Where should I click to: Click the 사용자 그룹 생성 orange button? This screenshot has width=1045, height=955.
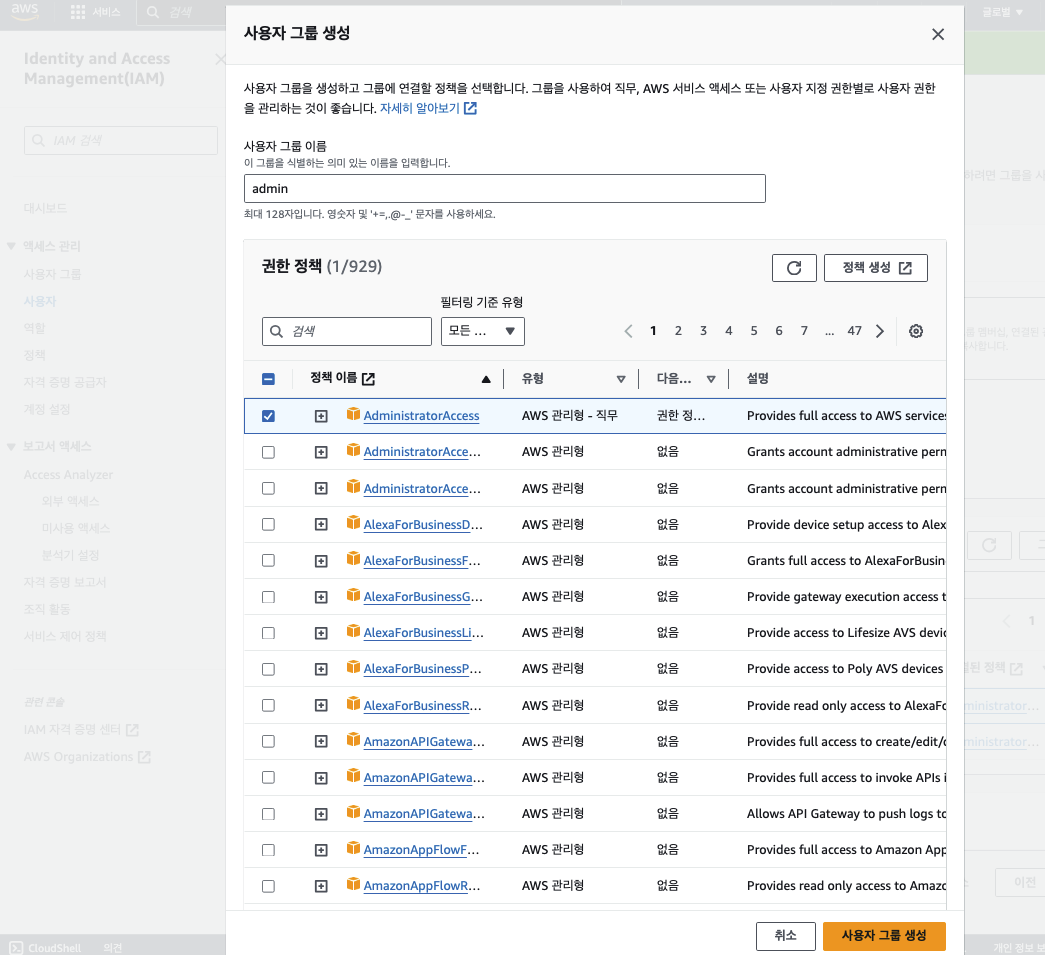[884, 936]
